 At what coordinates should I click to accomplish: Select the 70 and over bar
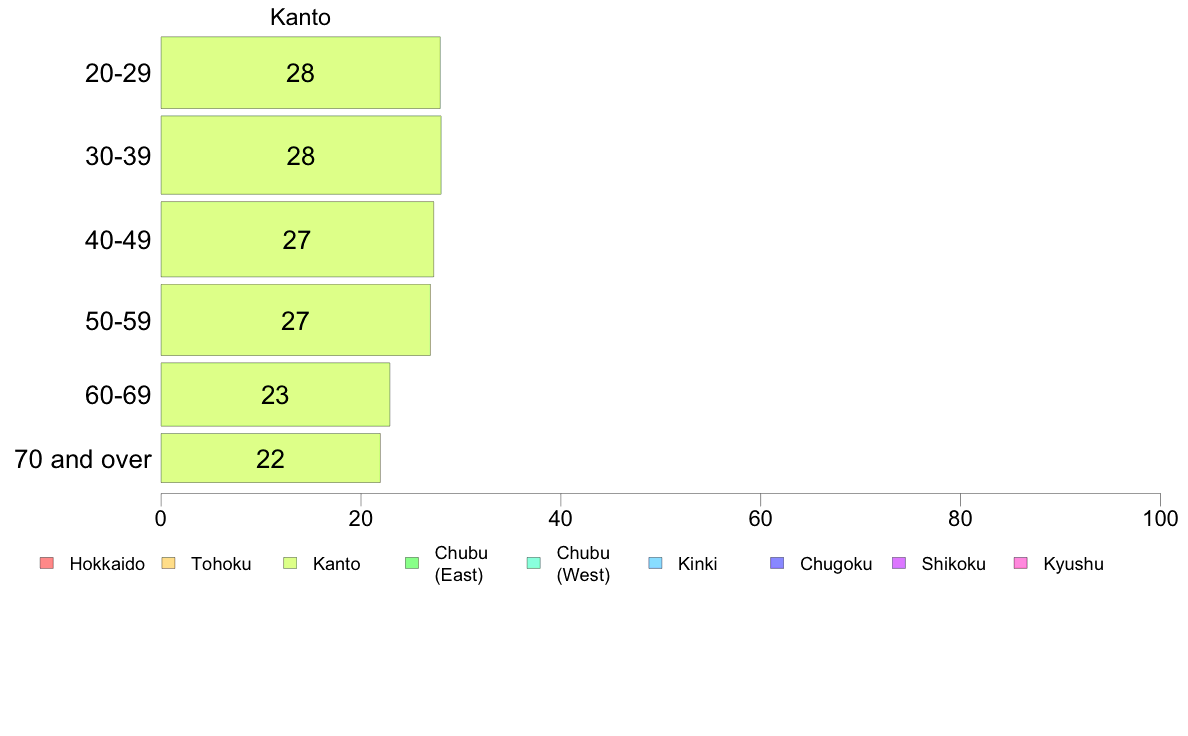[x=270, y=458]
